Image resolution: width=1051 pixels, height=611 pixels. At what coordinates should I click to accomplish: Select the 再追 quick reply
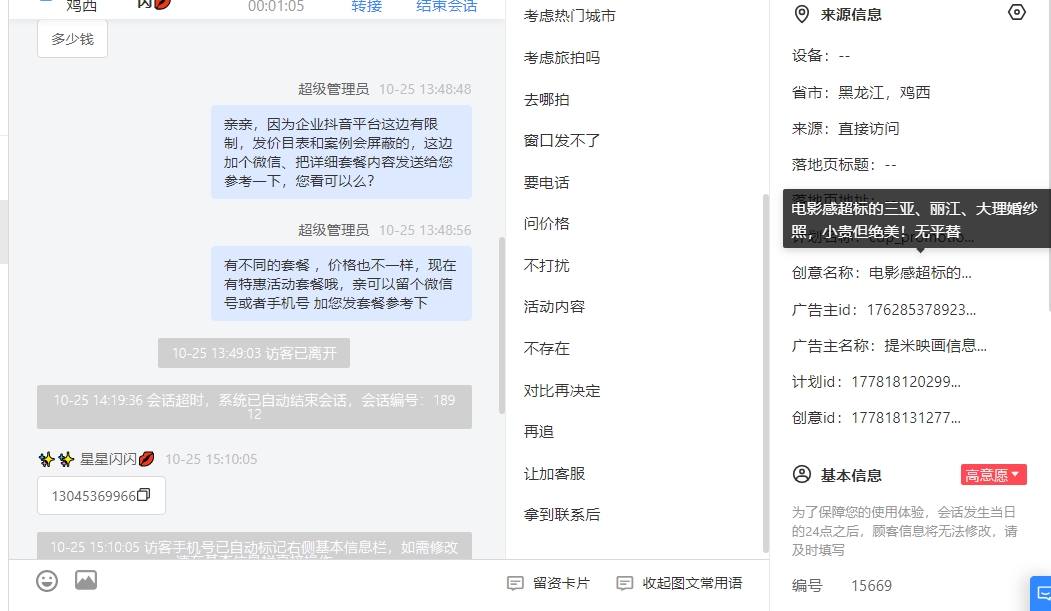coord(539,432)
